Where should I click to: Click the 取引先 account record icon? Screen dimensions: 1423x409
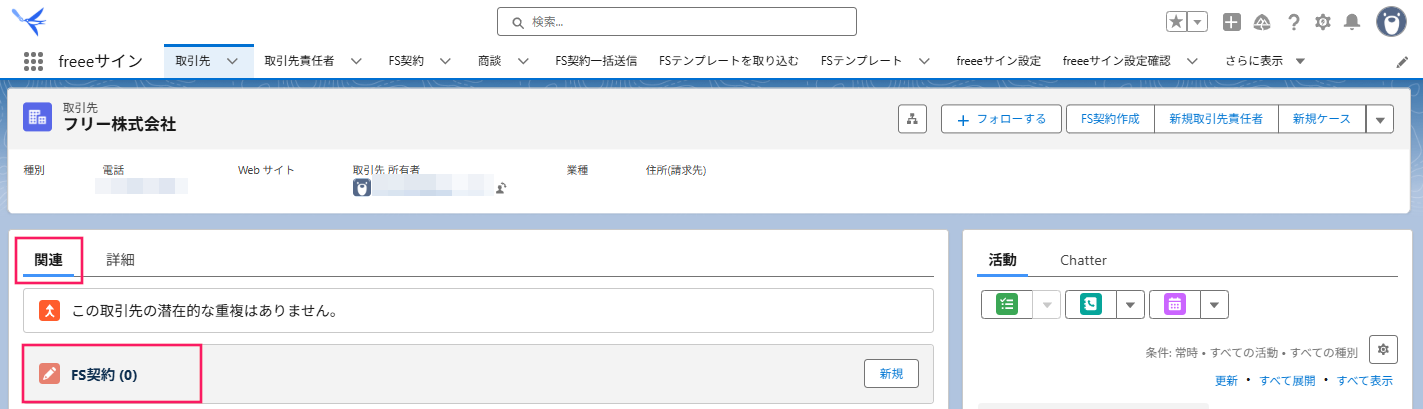click(x=38, y=117)
